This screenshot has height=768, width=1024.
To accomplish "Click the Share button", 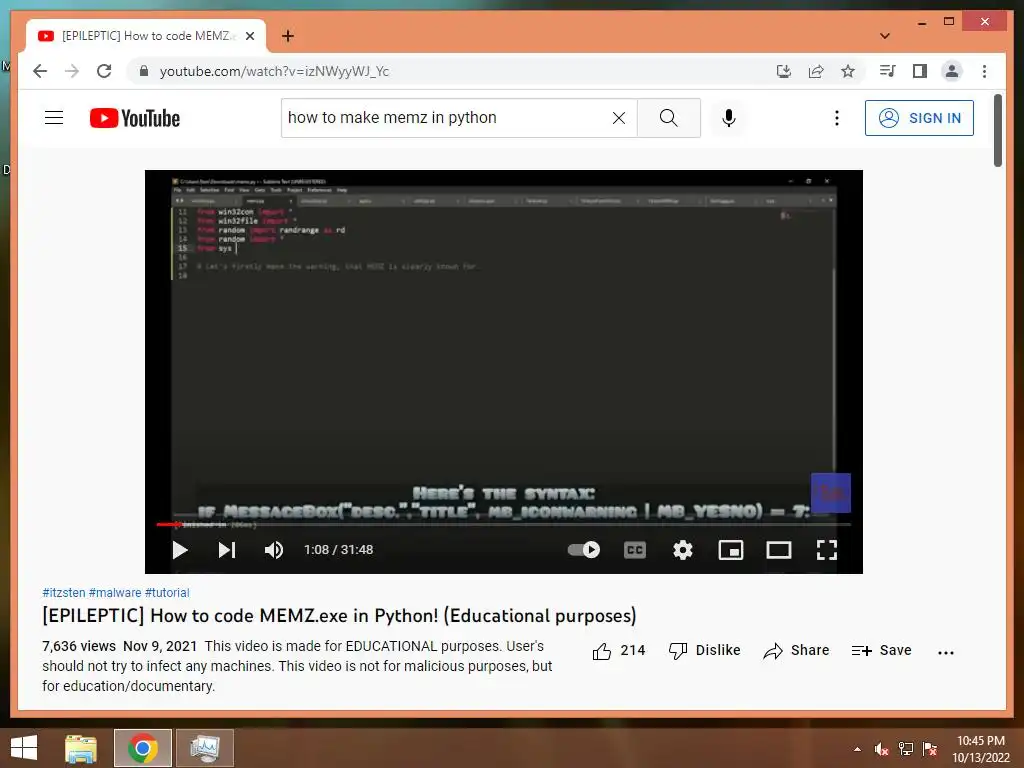I will (x=796, y=650).
